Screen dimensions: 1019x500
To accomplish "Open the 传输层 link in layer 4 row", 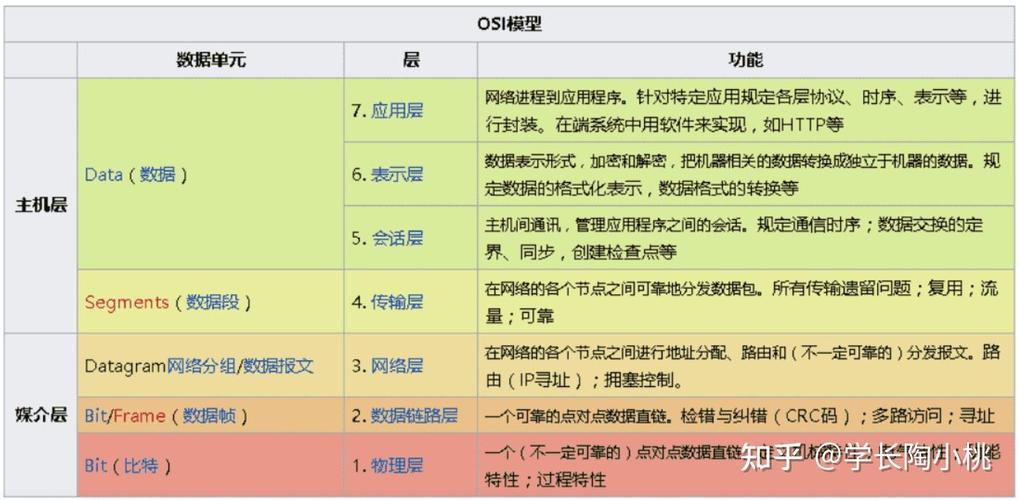I will (x=397, y=302).
